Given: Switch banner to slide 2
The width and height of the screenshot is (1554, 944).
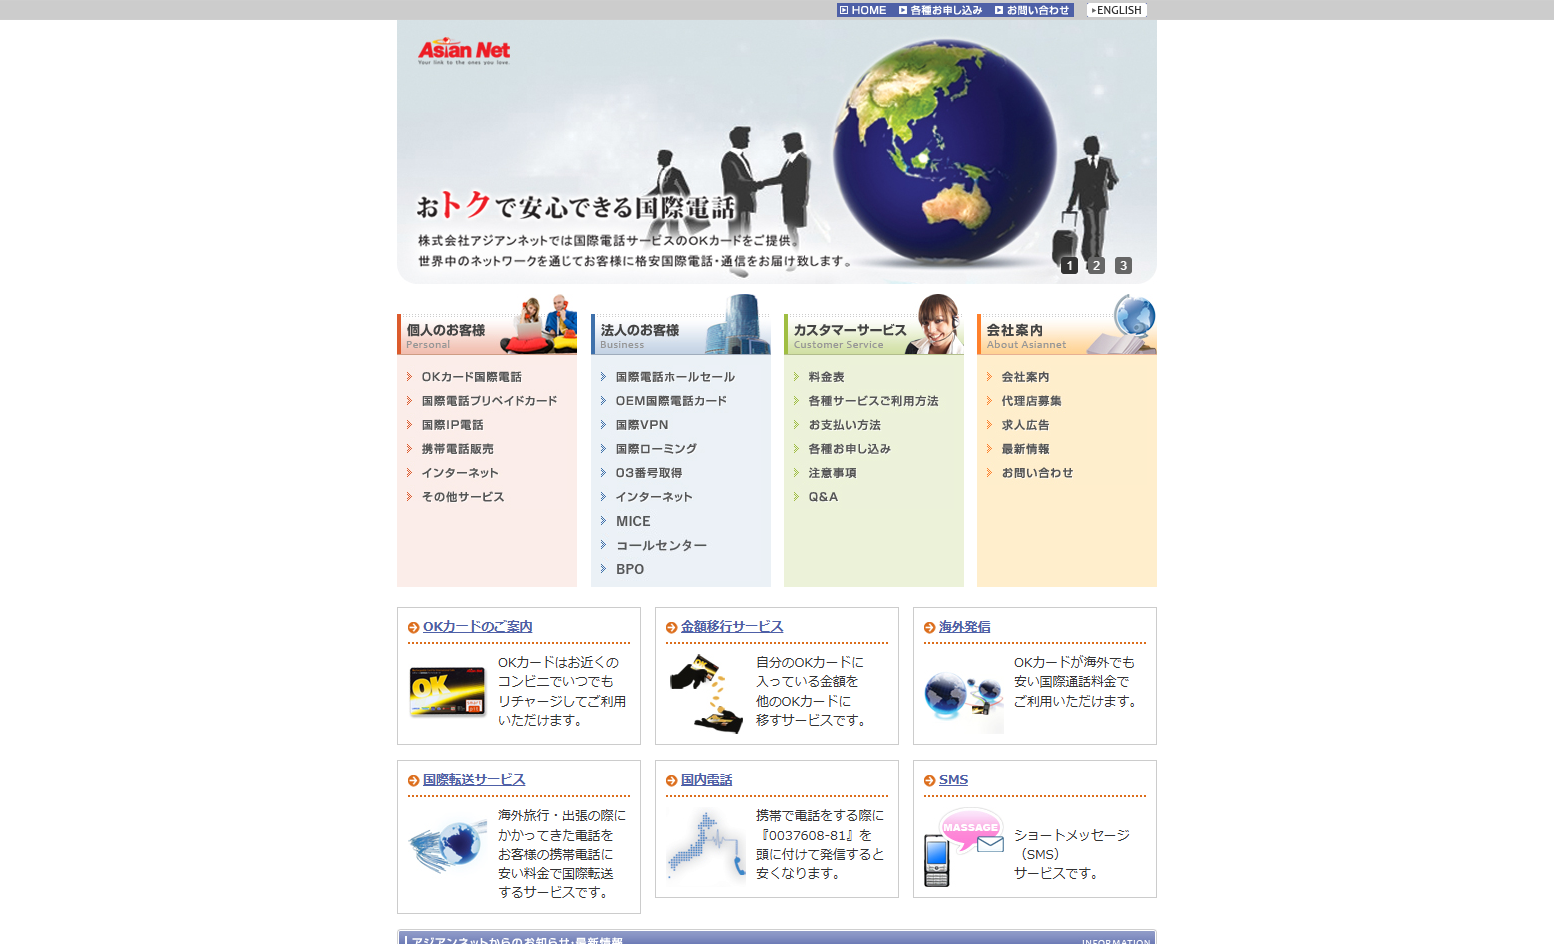Looking at the screenshot, I should (1096, 266).
